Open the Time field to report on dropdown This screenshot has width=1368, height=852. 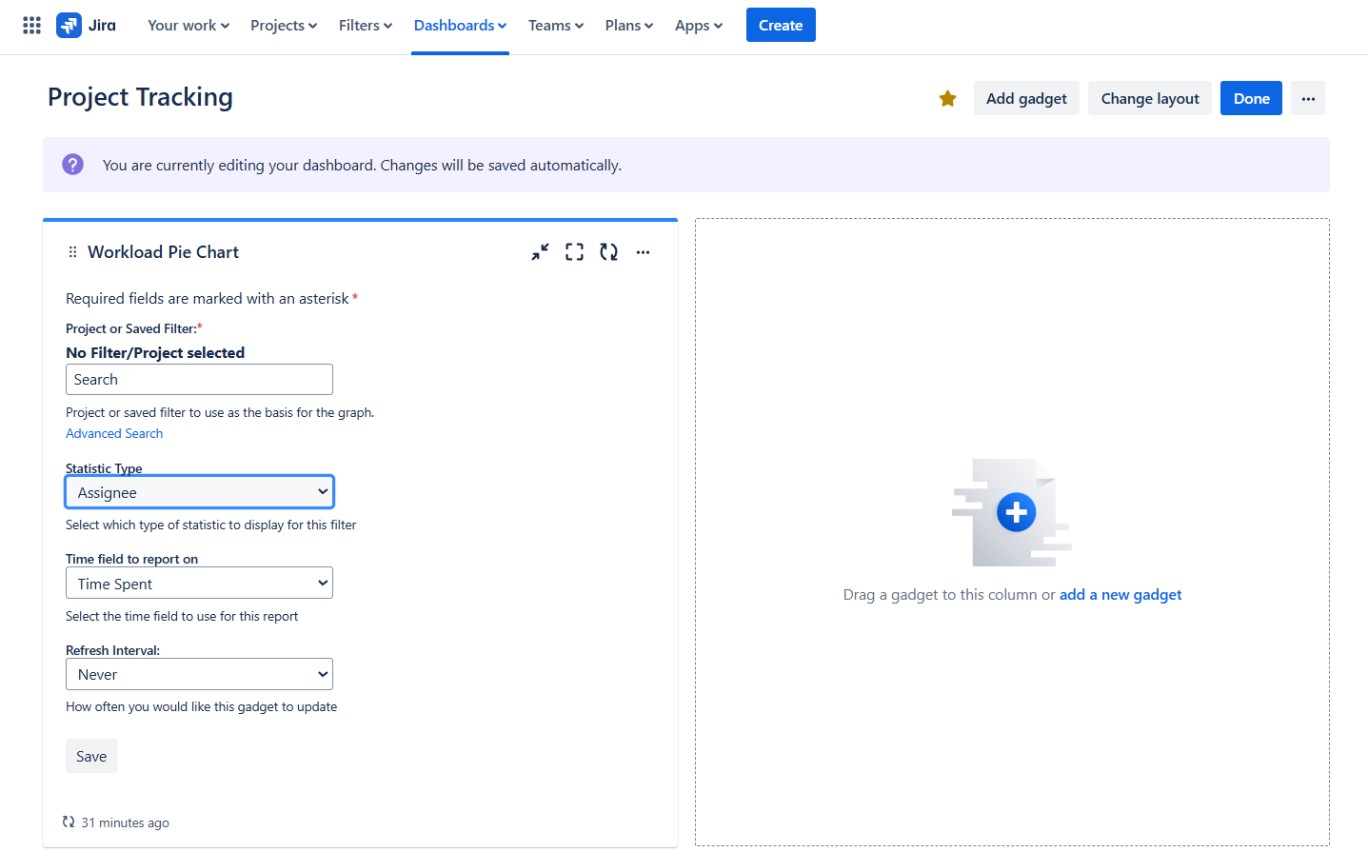pyautogui.click(x=199, y=583)
